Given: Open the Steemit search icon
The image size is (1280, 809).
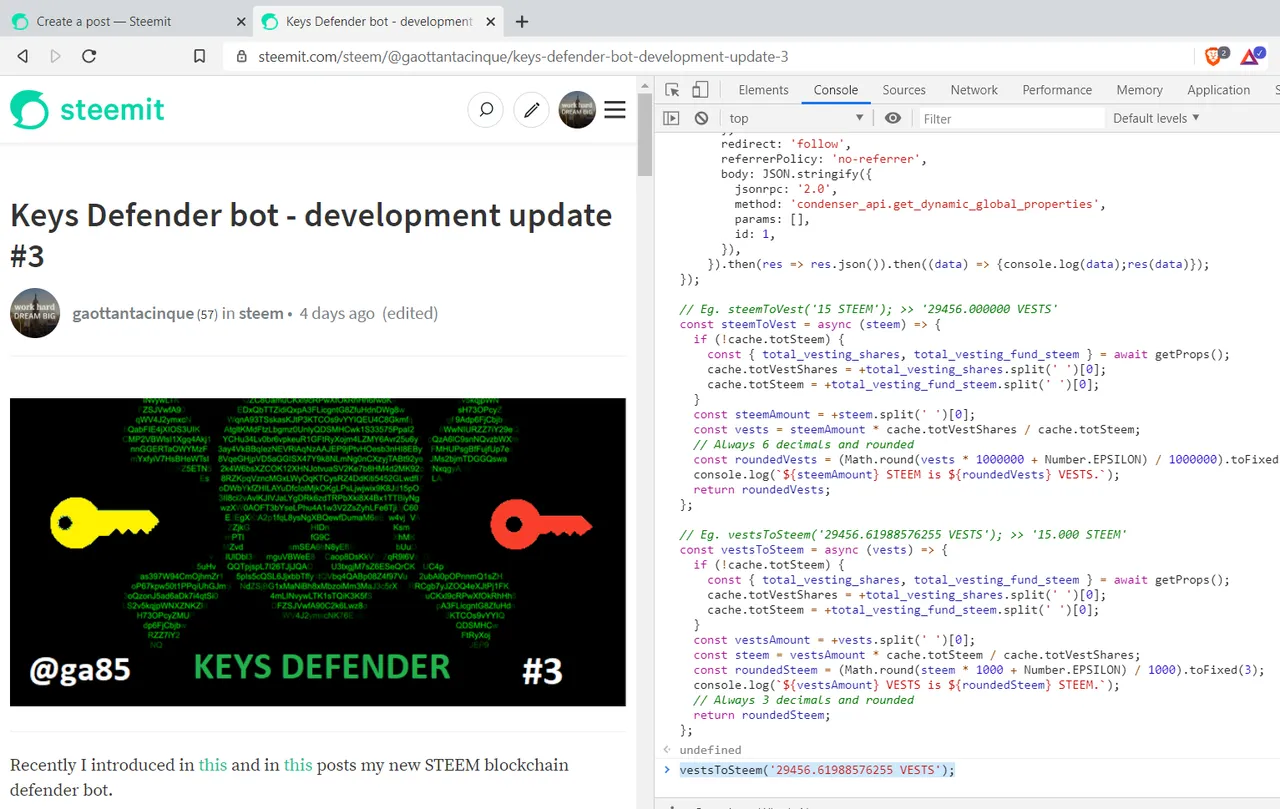Looking at the screenshot, I should click(486, 110).
